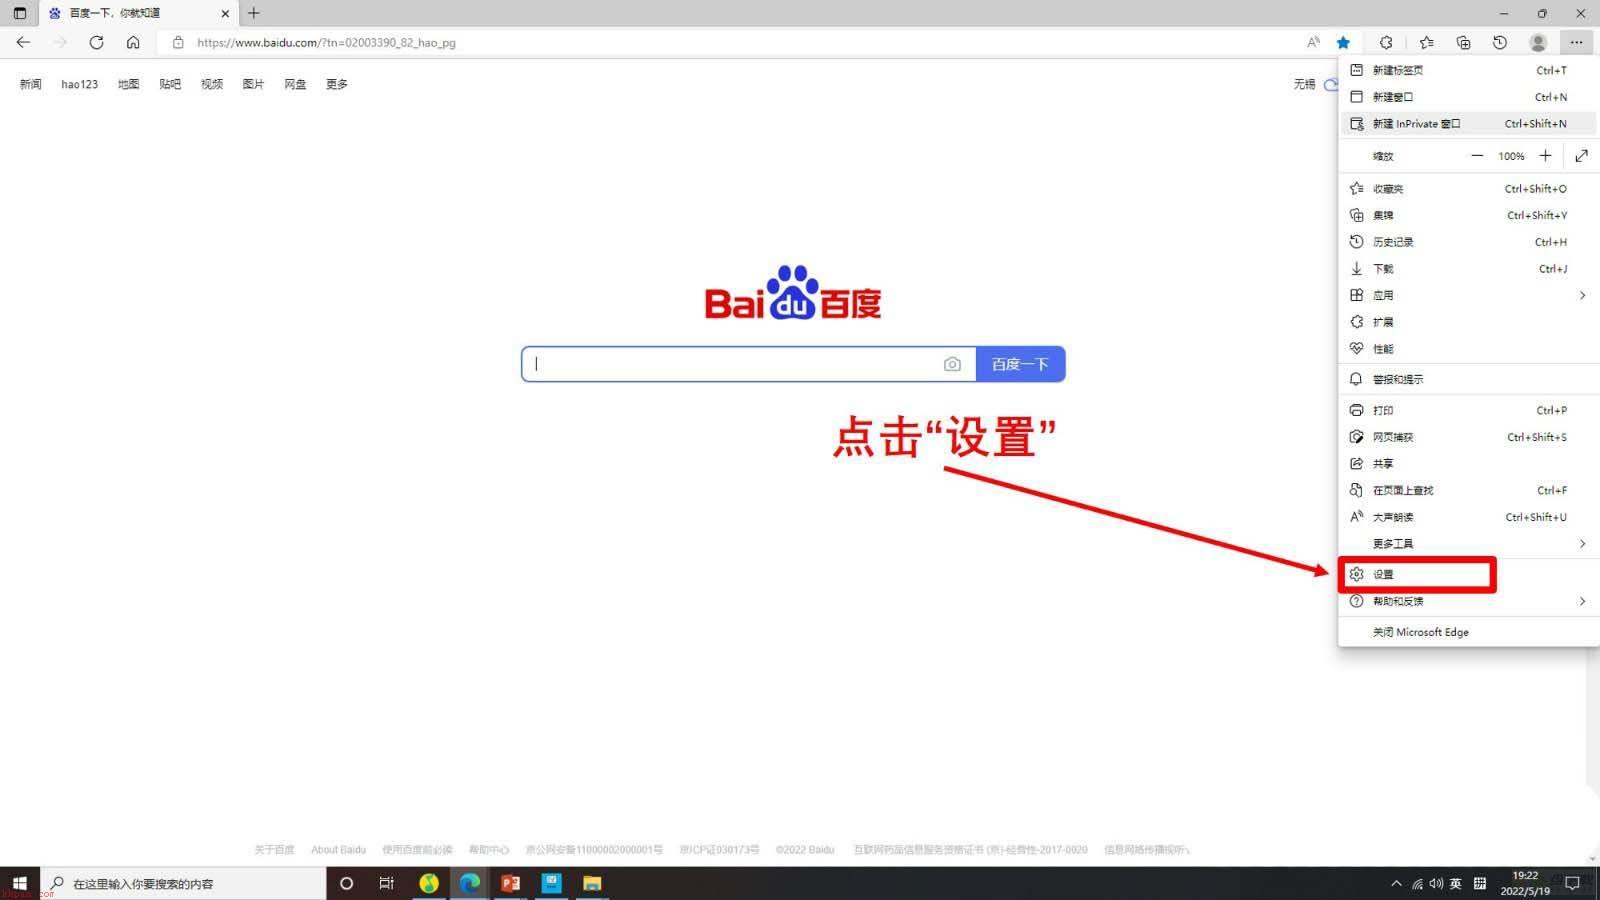1600x900 pixels.
Task: Open the hao123 link
Action: [79, 84]
